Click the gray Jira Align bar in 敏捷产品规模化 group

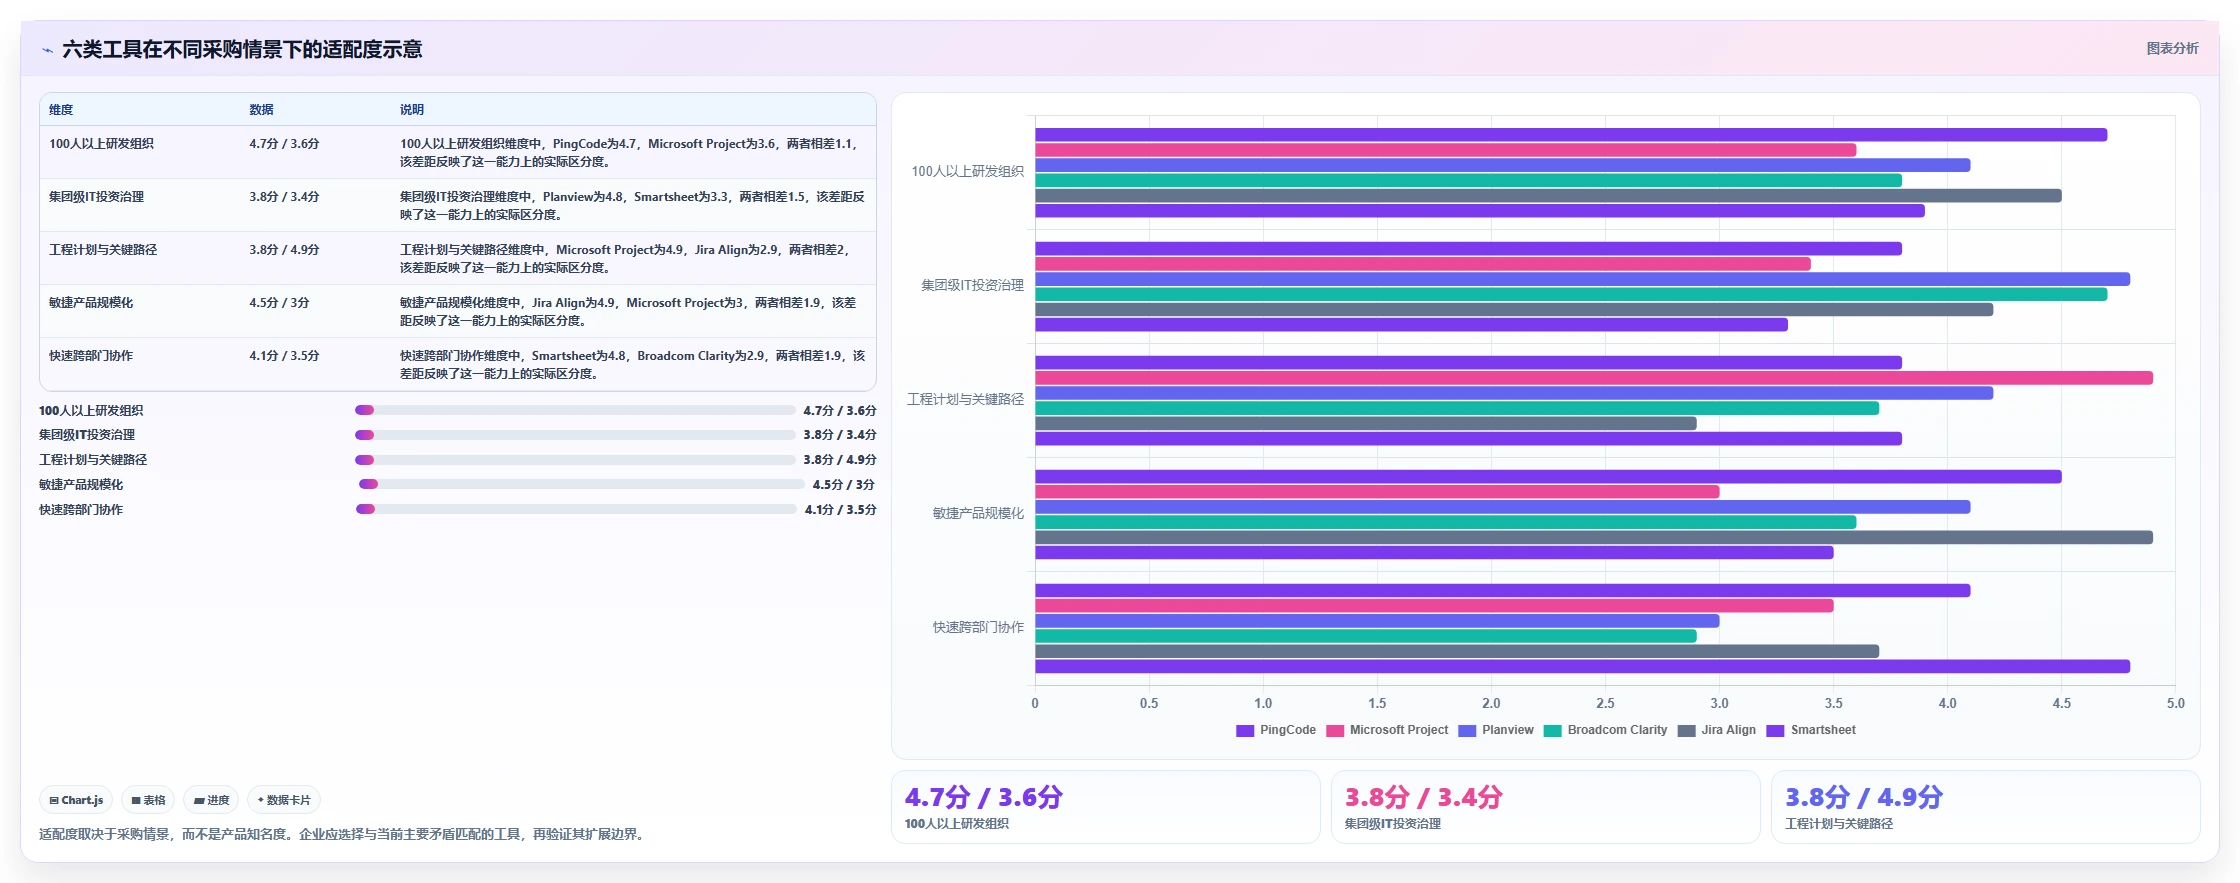(x=1594, y=537)
